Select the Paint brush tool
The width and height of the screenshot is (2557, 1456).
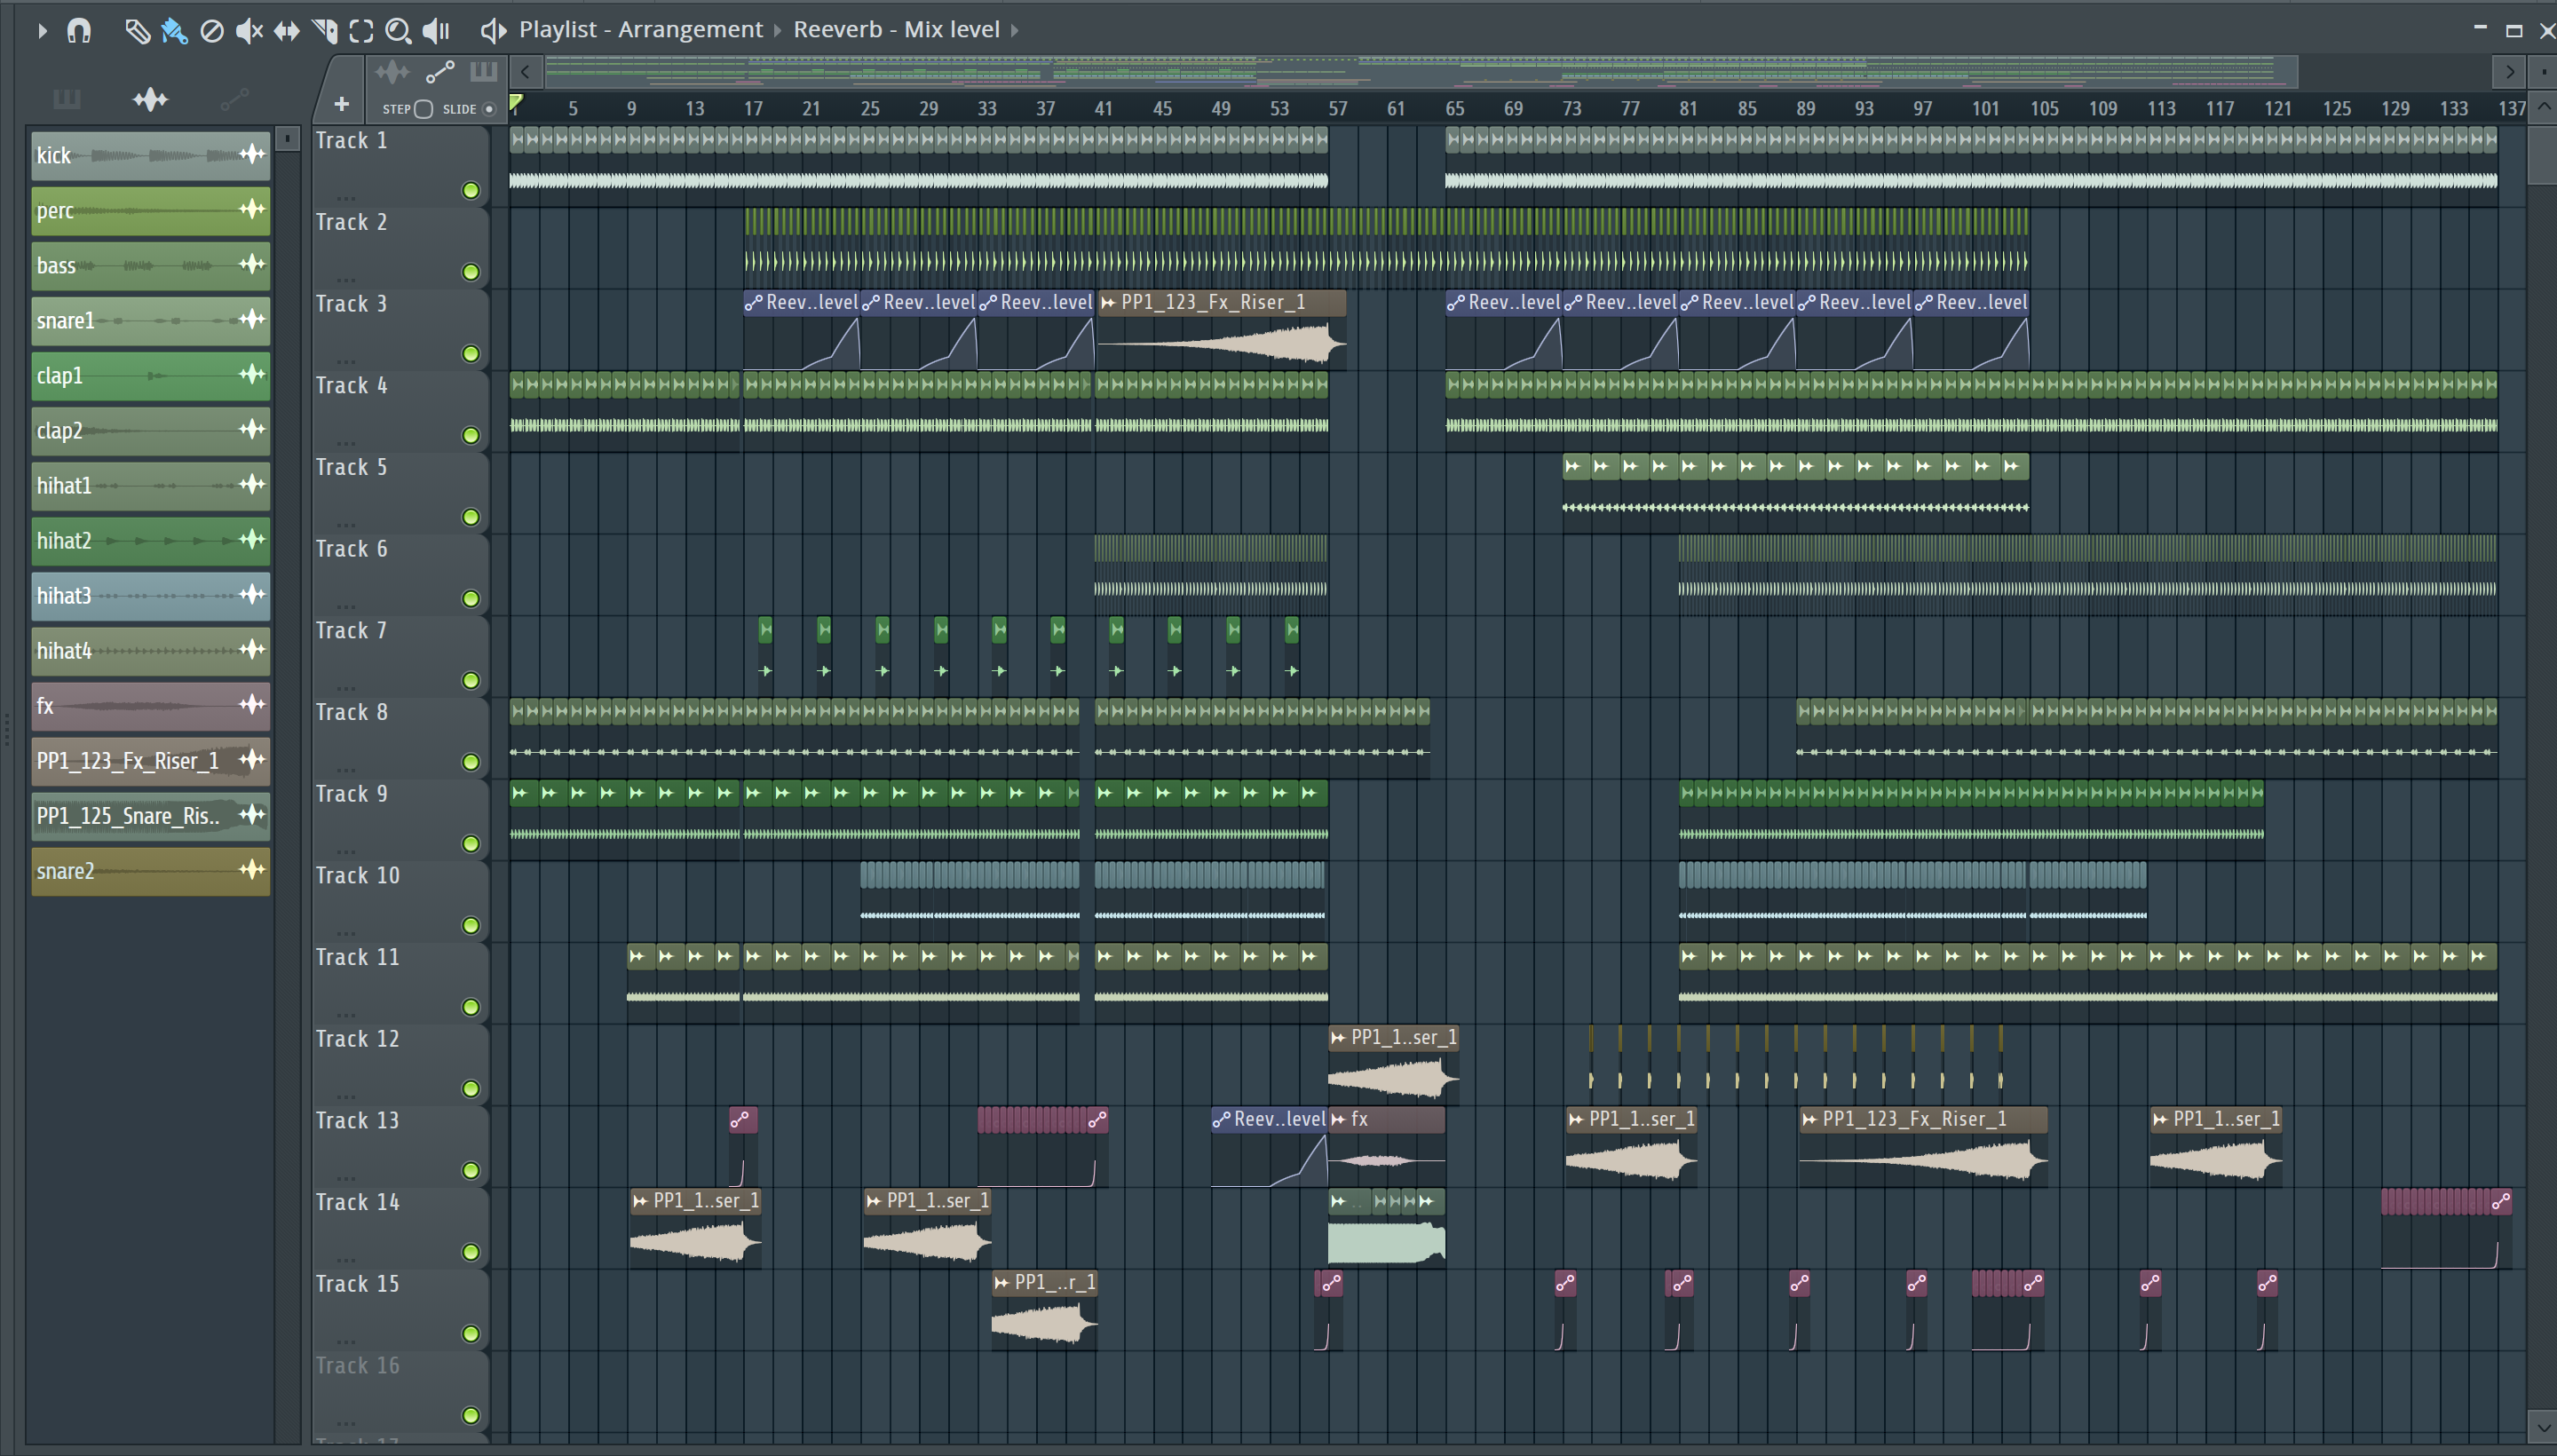pos(174,31)
